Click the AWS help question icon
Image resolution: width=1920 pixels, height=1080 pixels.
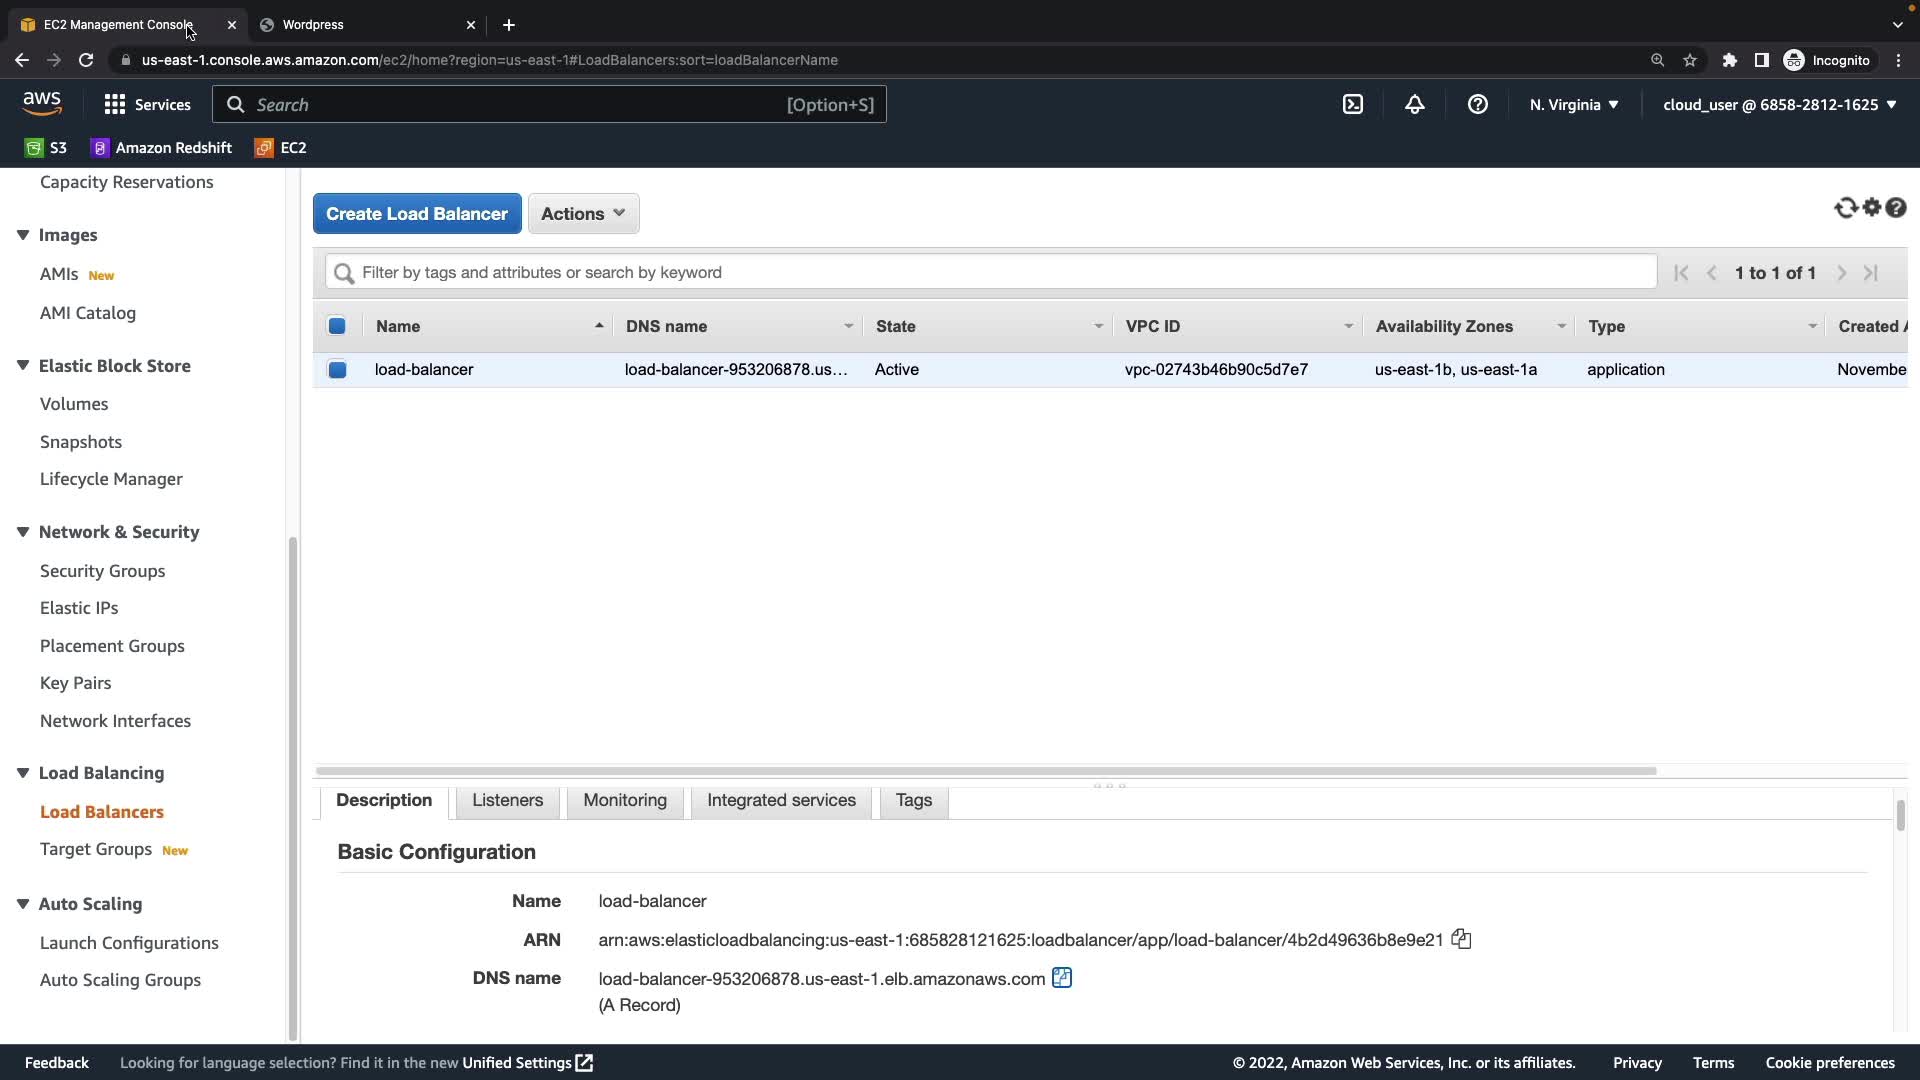tap(1477, 104)
